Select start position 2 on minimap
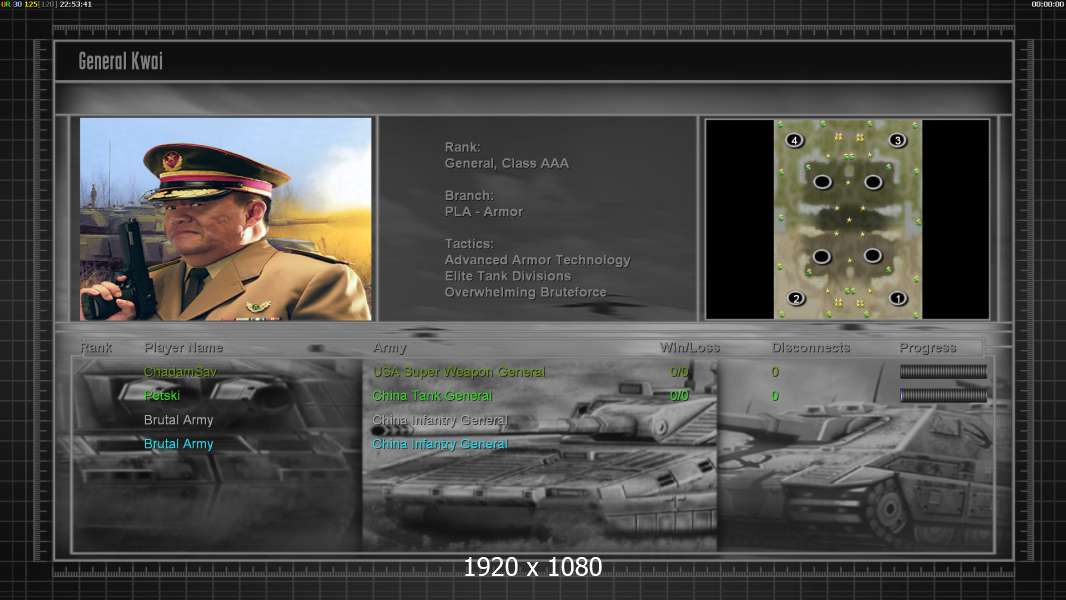The width and height of the screenshot is (1066, 600). (x=796, y=298)
